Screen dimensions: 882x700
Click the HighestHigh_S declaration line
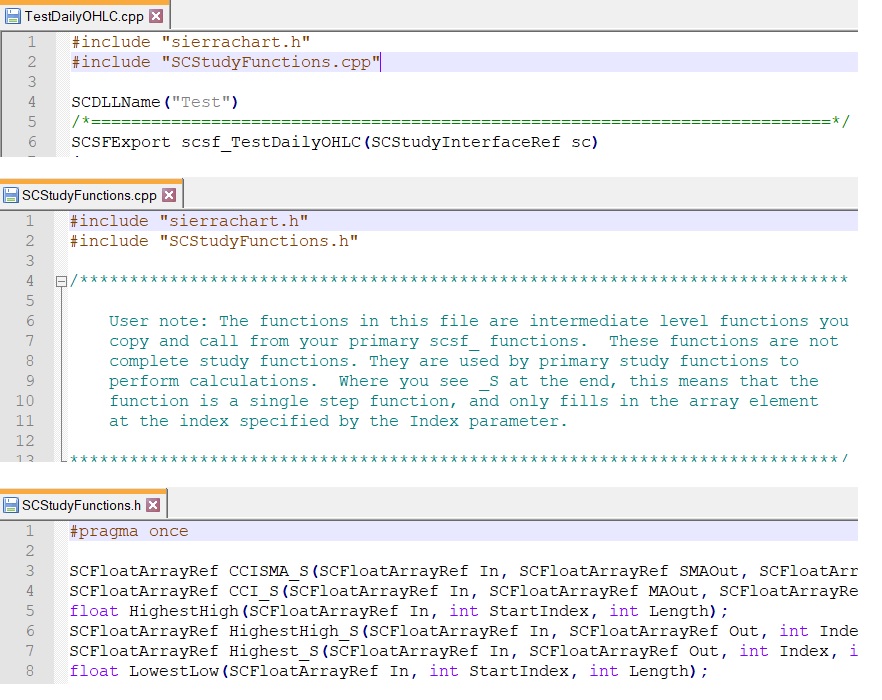coord(464,631)
